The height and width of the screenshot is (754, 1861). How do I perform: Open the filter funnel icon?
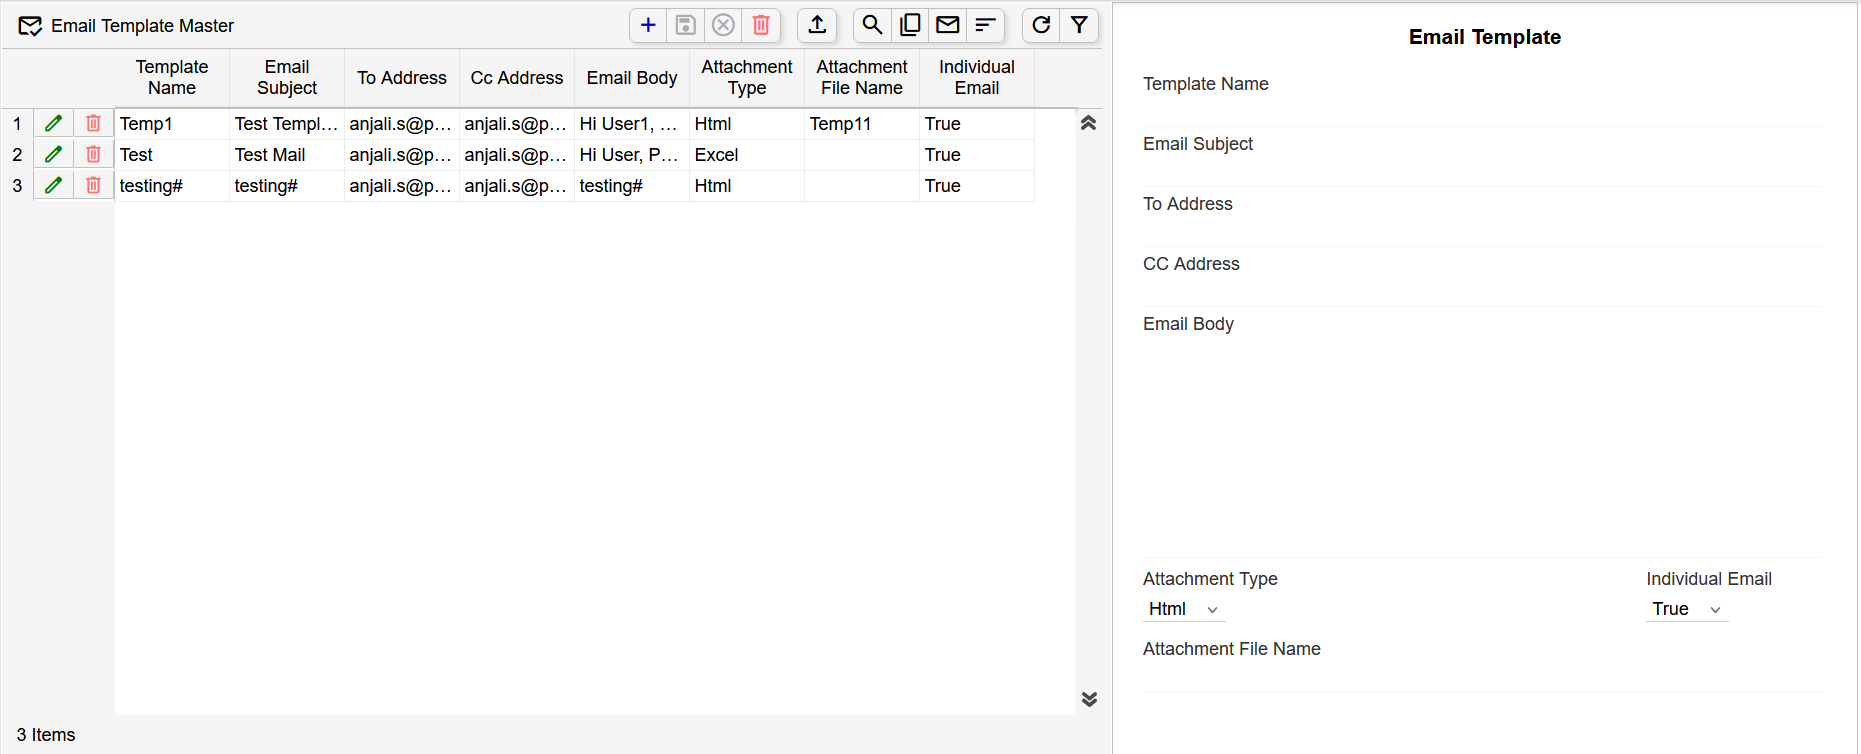1079,25
